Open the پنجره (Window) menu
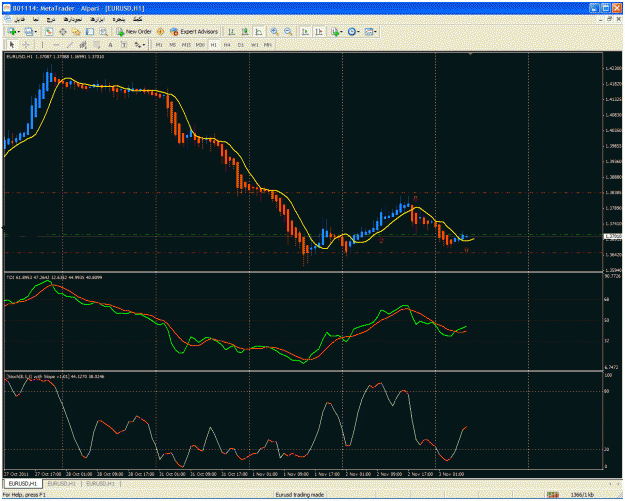The height and width of the screenshot is (501, 625). 119,19
